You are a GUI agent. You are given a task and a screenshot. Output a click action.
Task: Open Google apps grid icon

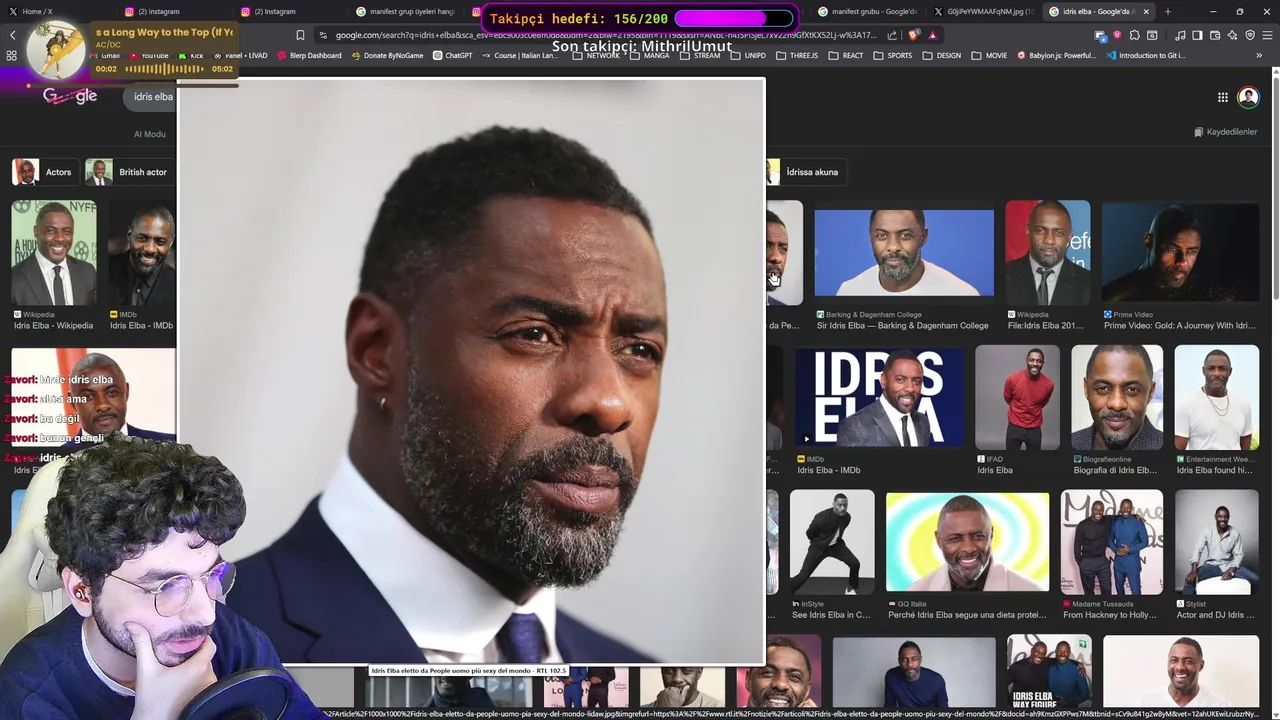coord(1222,97)
